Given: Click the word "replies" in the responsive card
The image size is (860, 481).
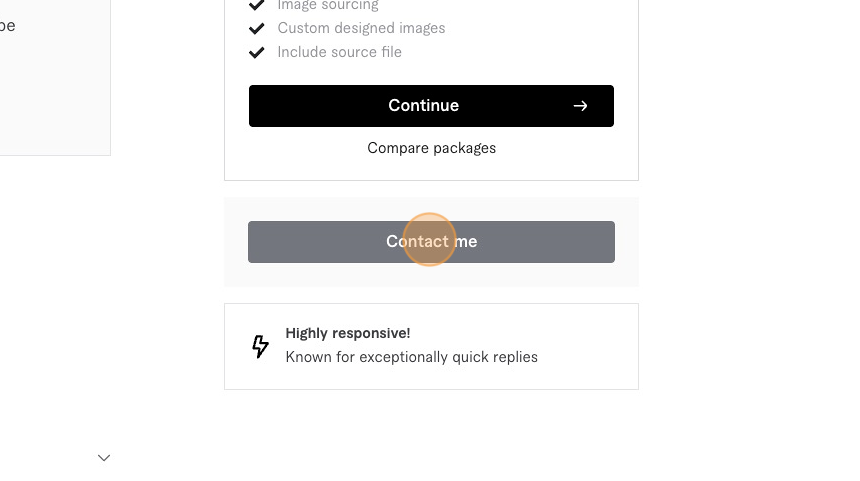Looking at the screenshot, I should pyautogui.click(x=515, y=358).
